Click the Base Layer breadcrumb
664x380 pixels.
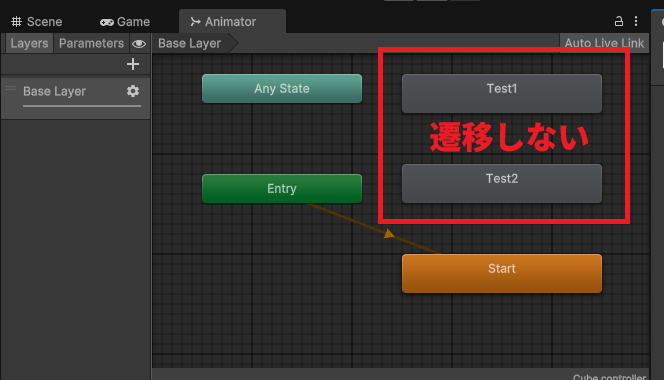[189, 43]
